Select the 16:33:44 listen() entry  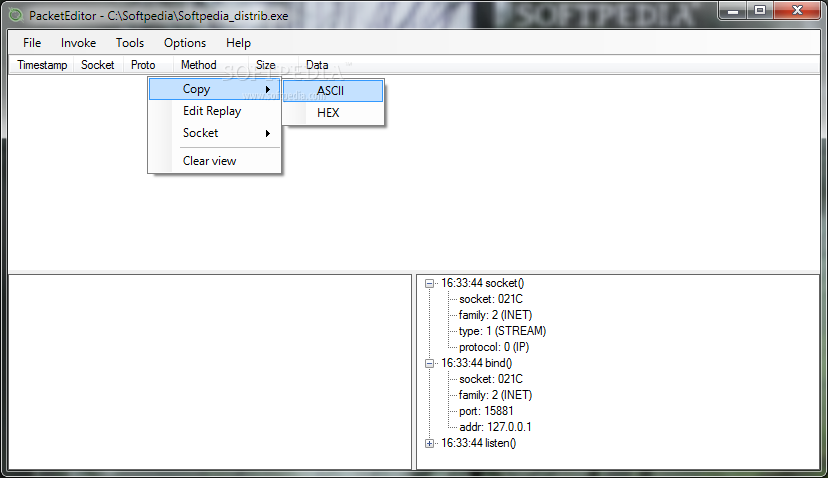click(478, 443)
